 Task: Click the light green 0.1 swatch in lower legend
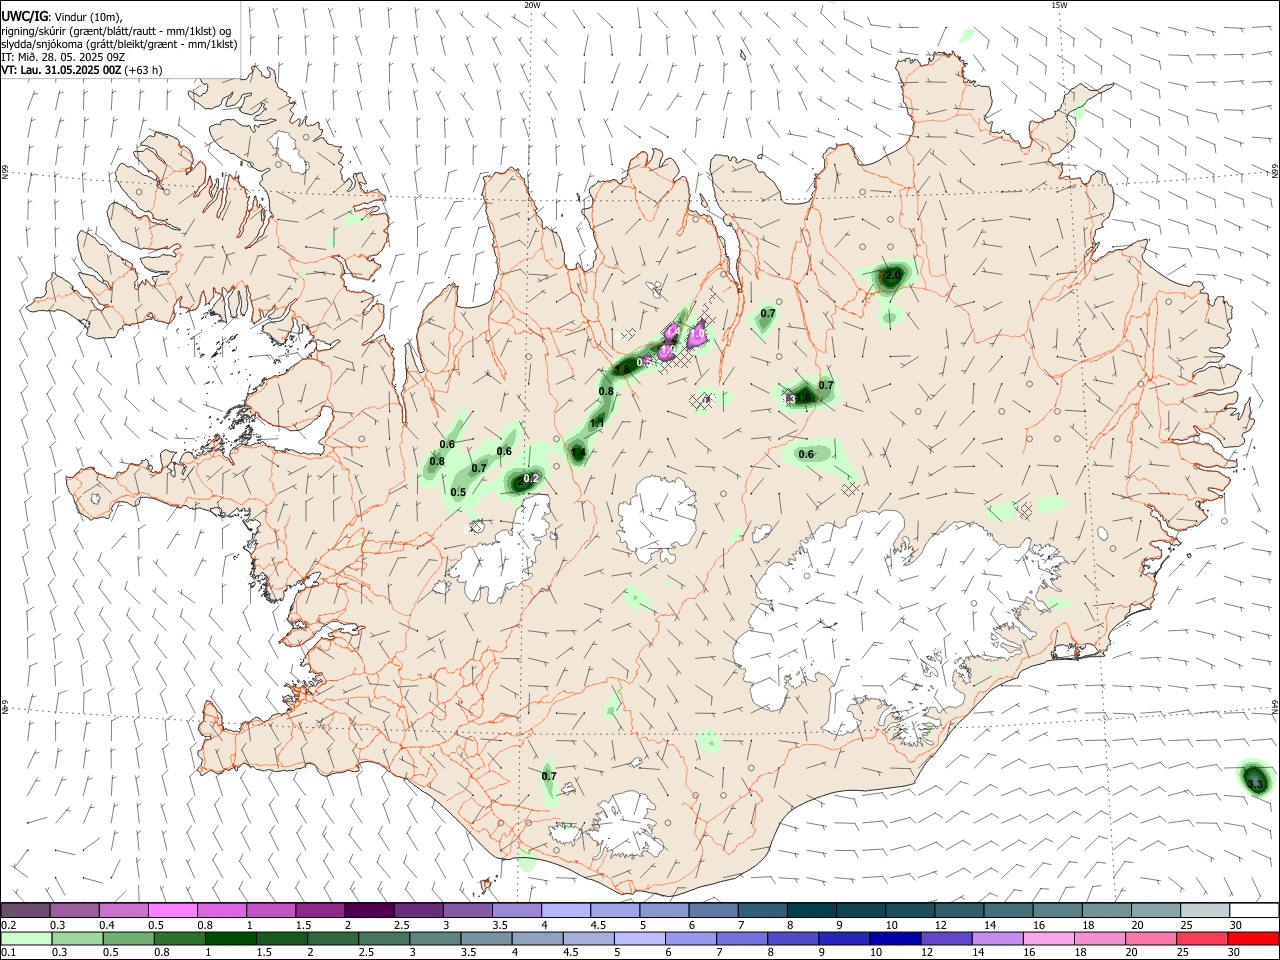(25, 938)
